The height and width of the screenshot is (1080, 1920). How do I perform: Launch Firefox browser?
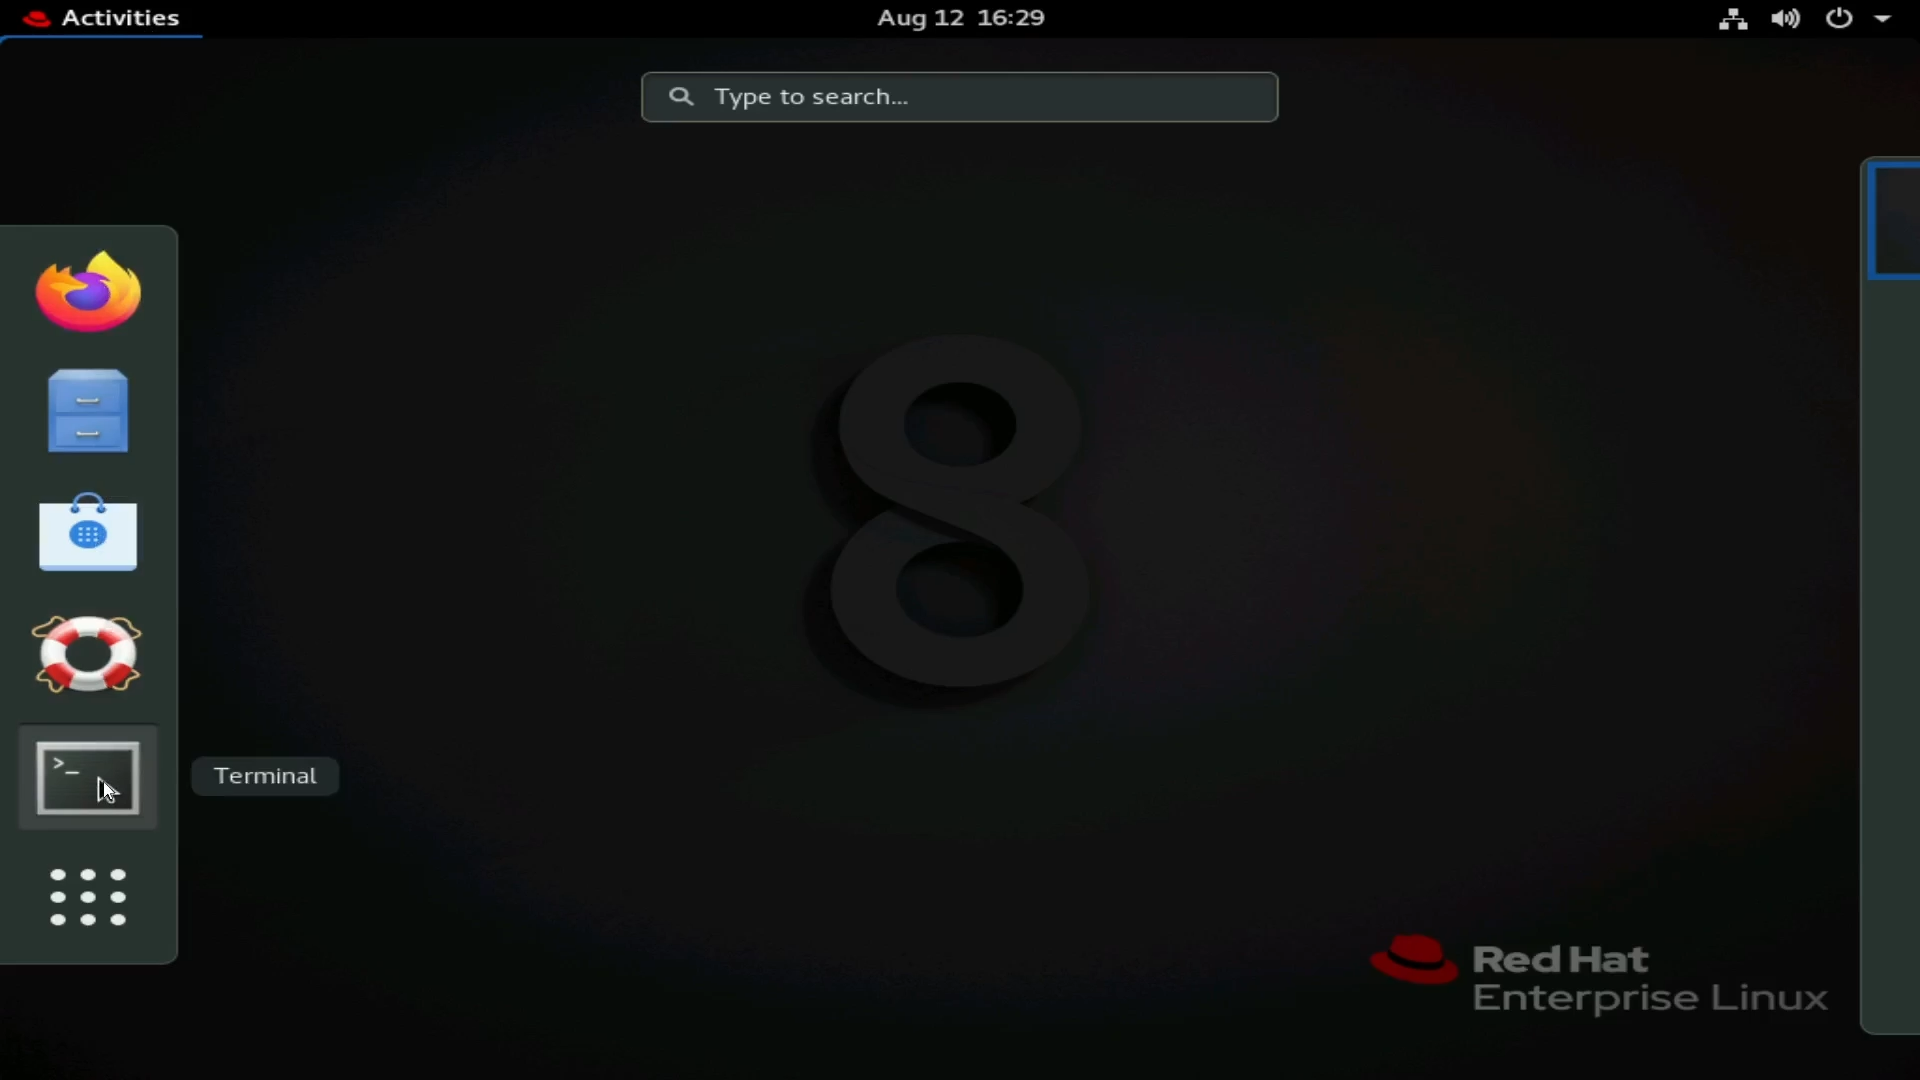tap(87, 290)
